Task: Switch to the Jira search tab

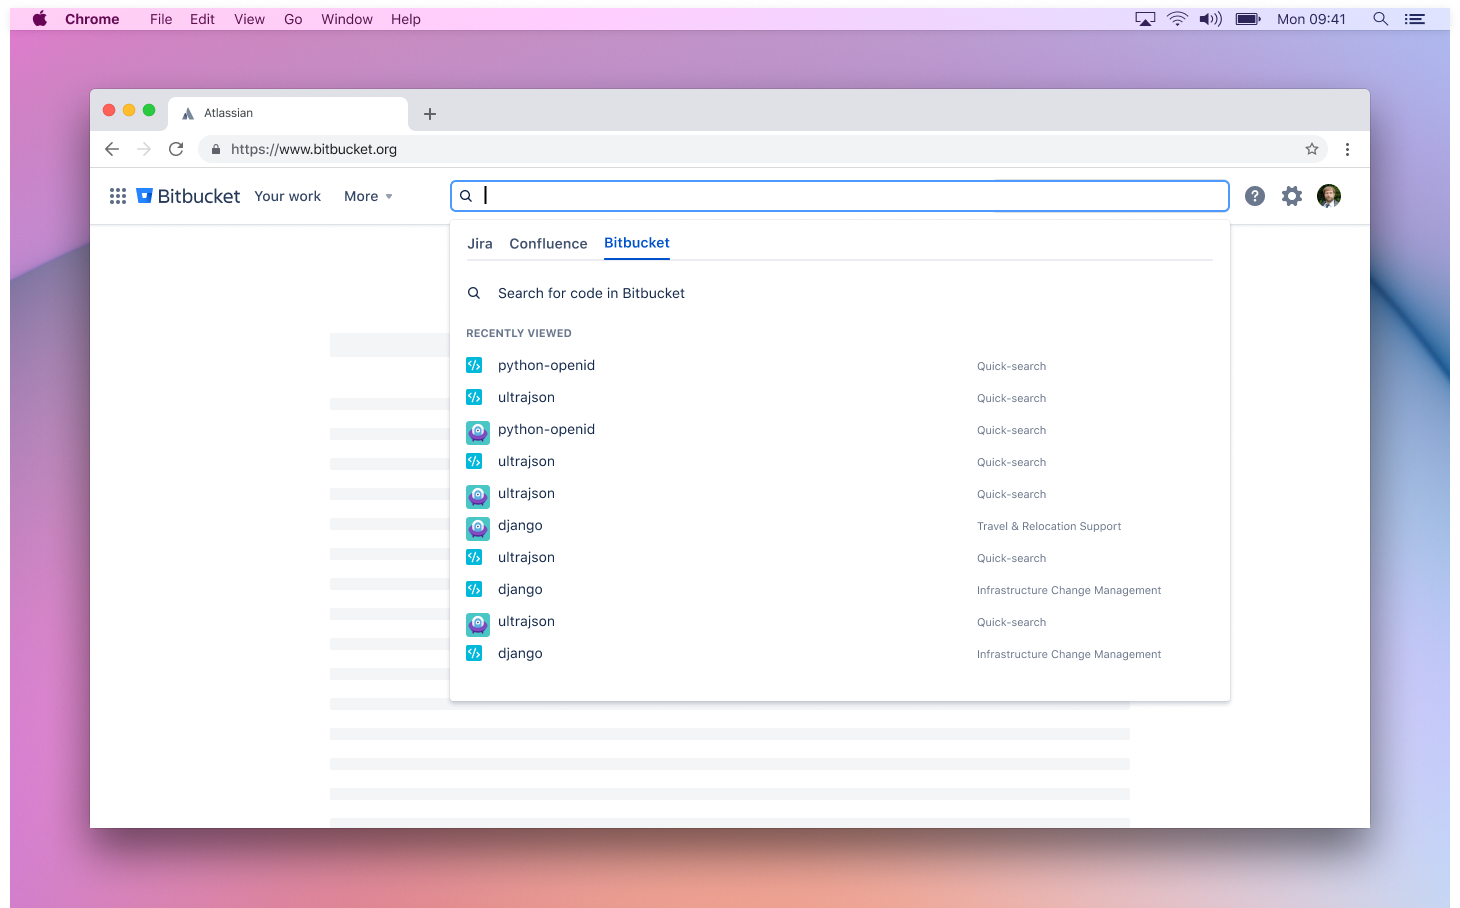Action: (x=480, y=244)
